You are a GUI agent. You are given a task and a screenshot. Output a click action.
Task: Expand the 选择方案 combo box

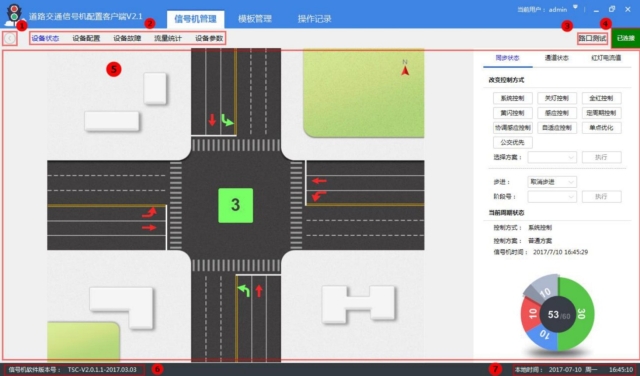[x=552, y=157]
